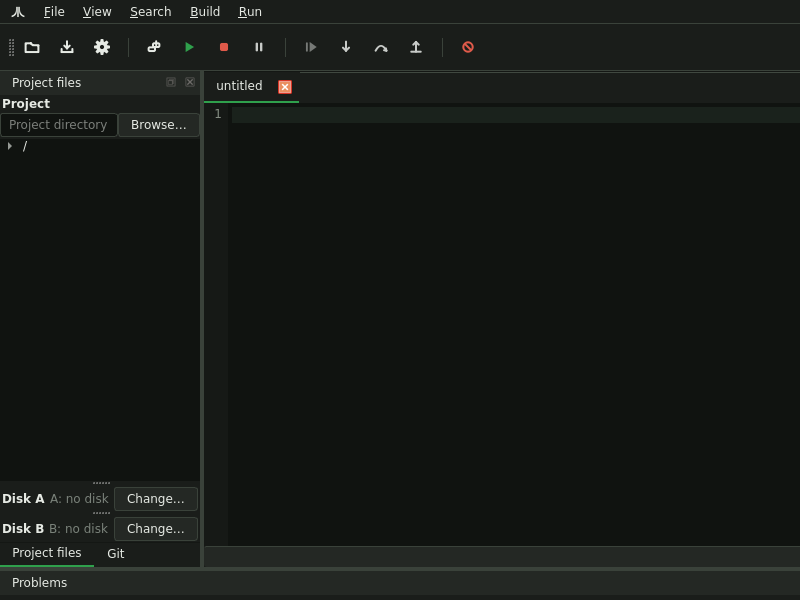
Task: Click the Project files panel title
Action: (46, 83)
